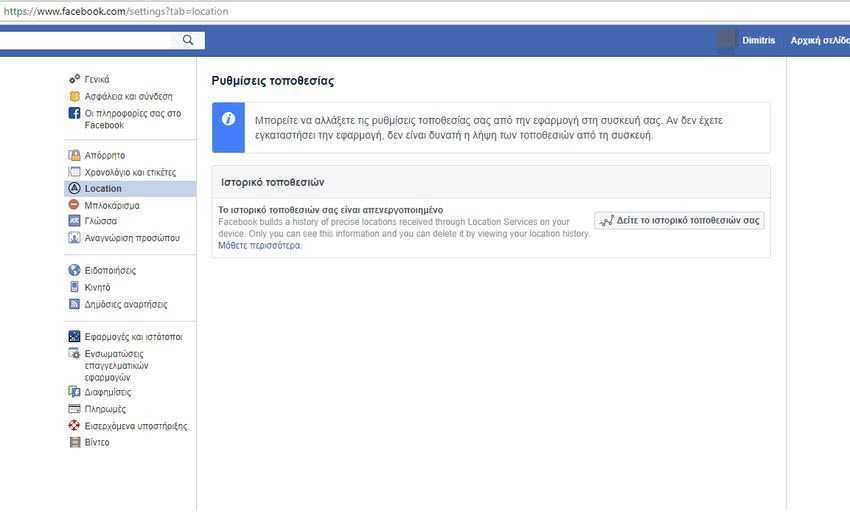Open the Βίντεο settings tab

tap(96, 442)
